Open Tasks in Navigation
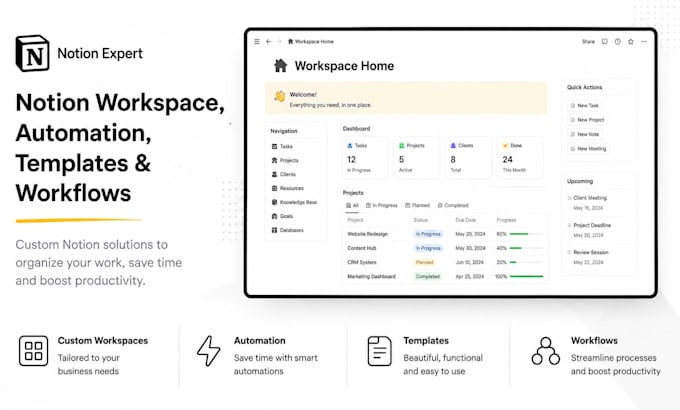Viewport: 680px width, 410px height. coord(282,146)
